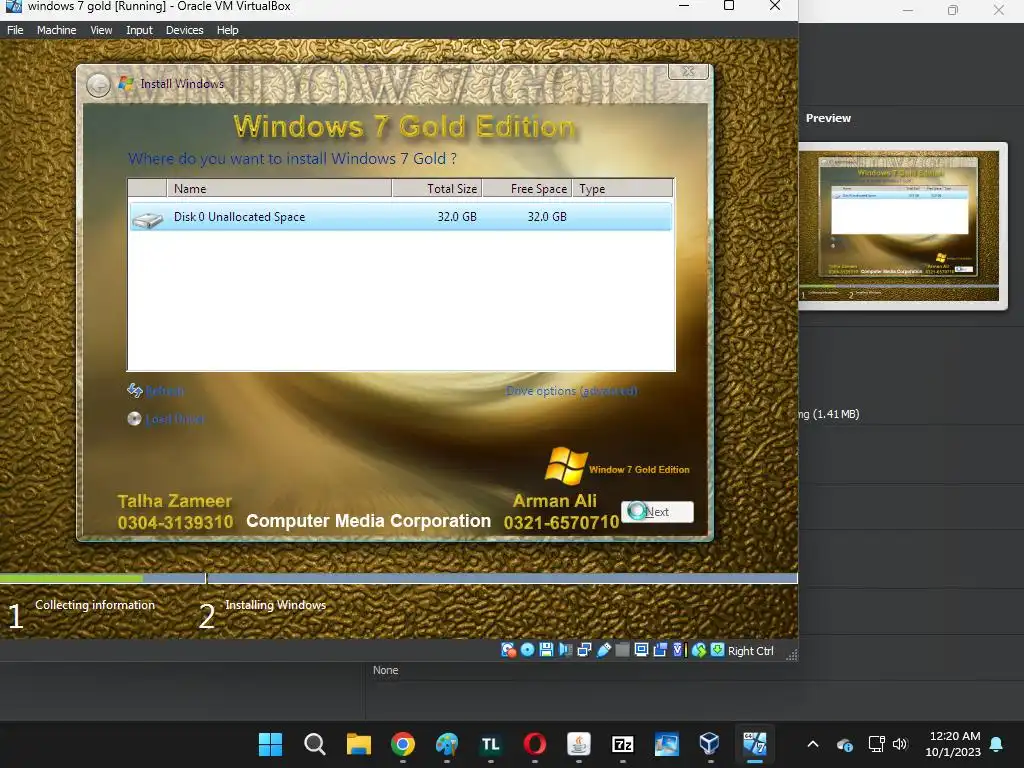Click the CPU virtualization 'V' status icon

tap(679, 650)
